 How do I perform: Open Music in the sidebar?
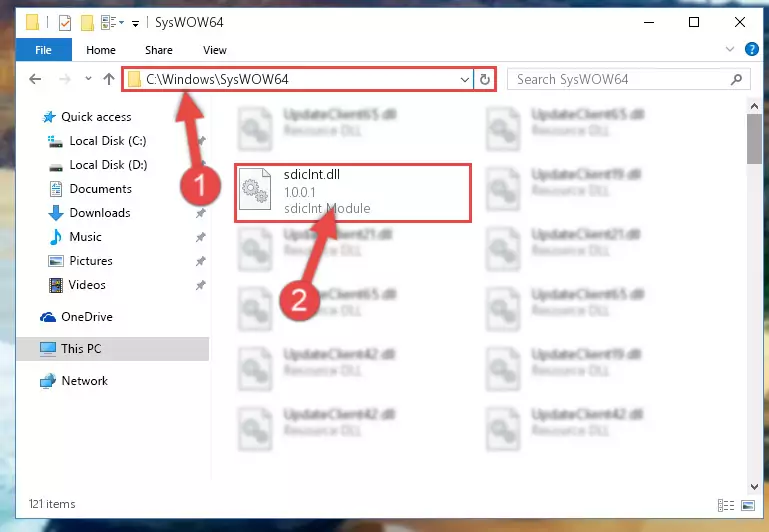[85, 237]
